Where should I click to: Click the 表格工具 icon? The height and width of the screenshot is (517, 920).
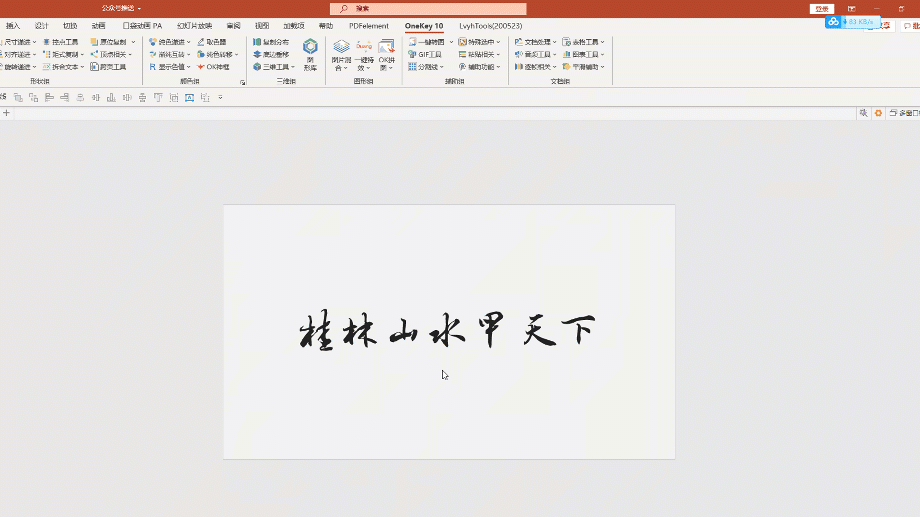point(566,42)
